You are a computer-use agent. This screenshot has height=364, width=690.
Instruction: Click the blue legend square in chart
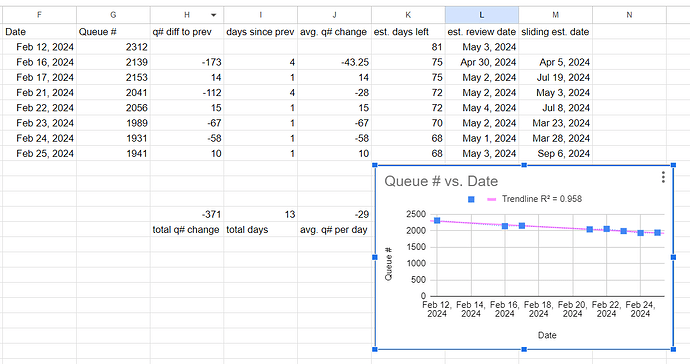point(471,199)
